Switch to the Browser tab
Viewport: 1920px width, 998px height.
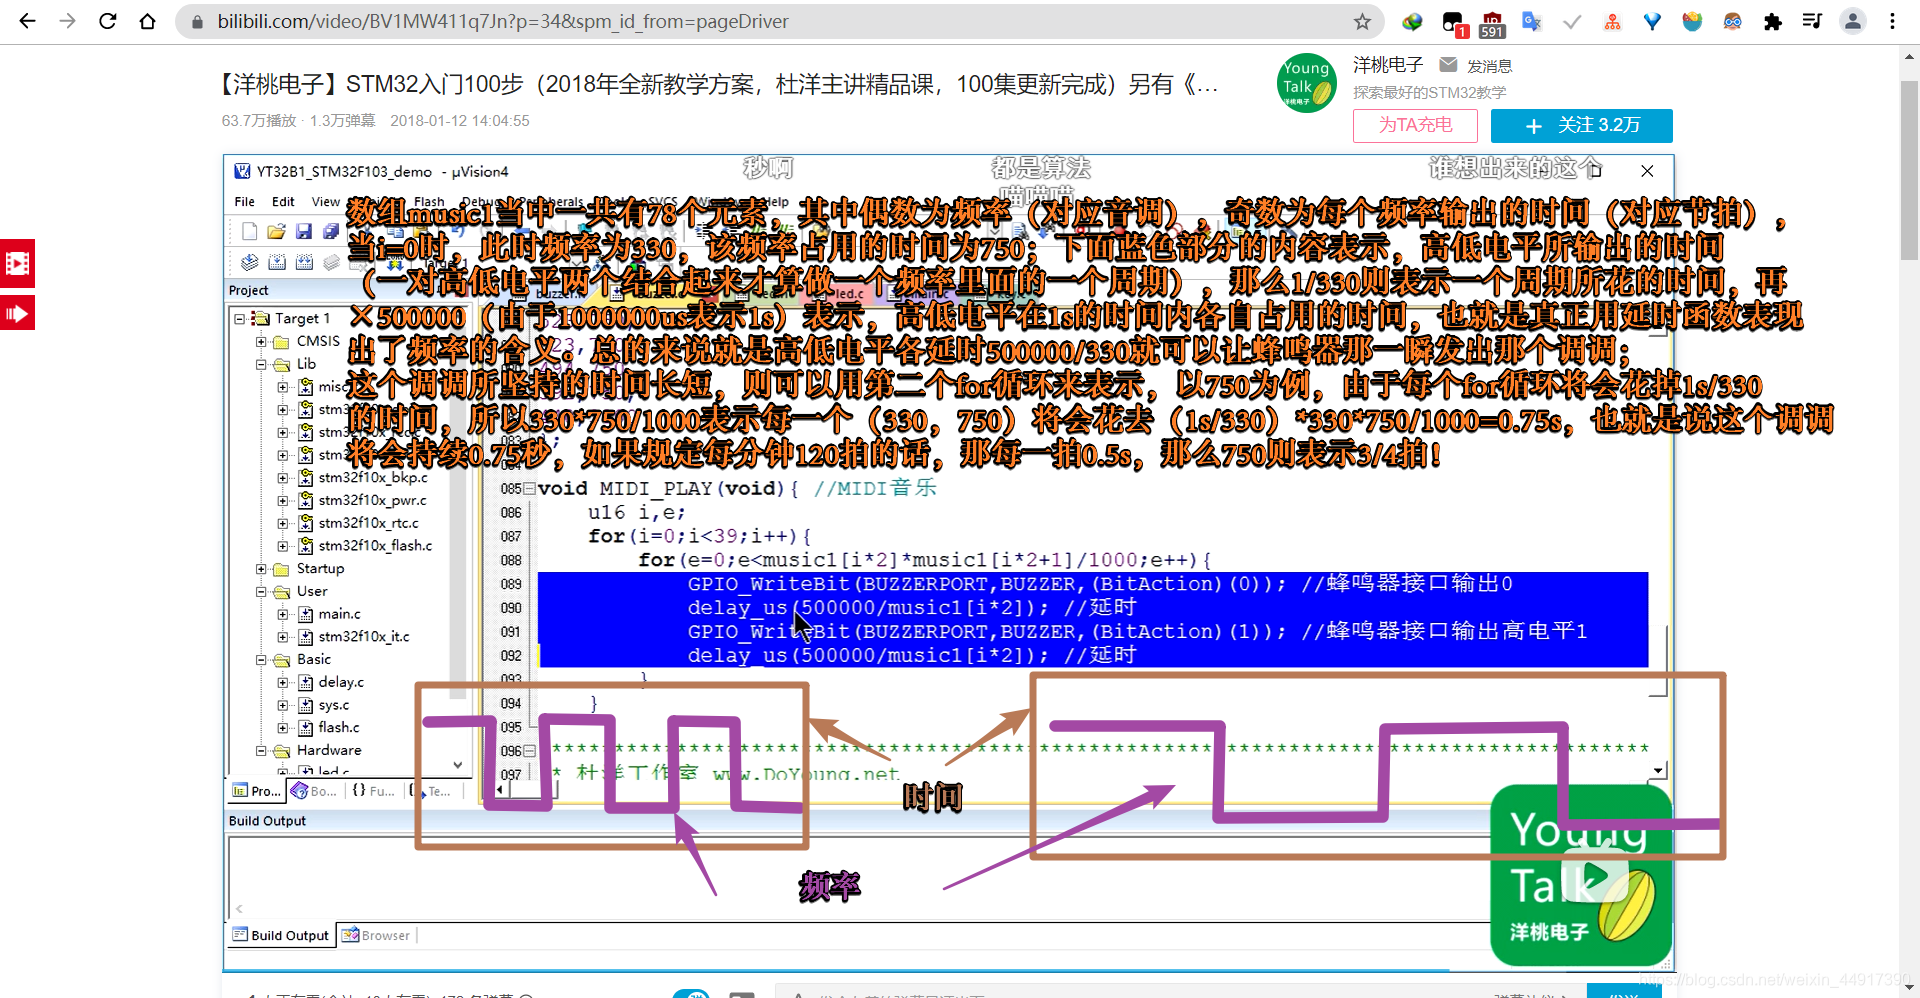pyautogui.click(x=376, y=935)
